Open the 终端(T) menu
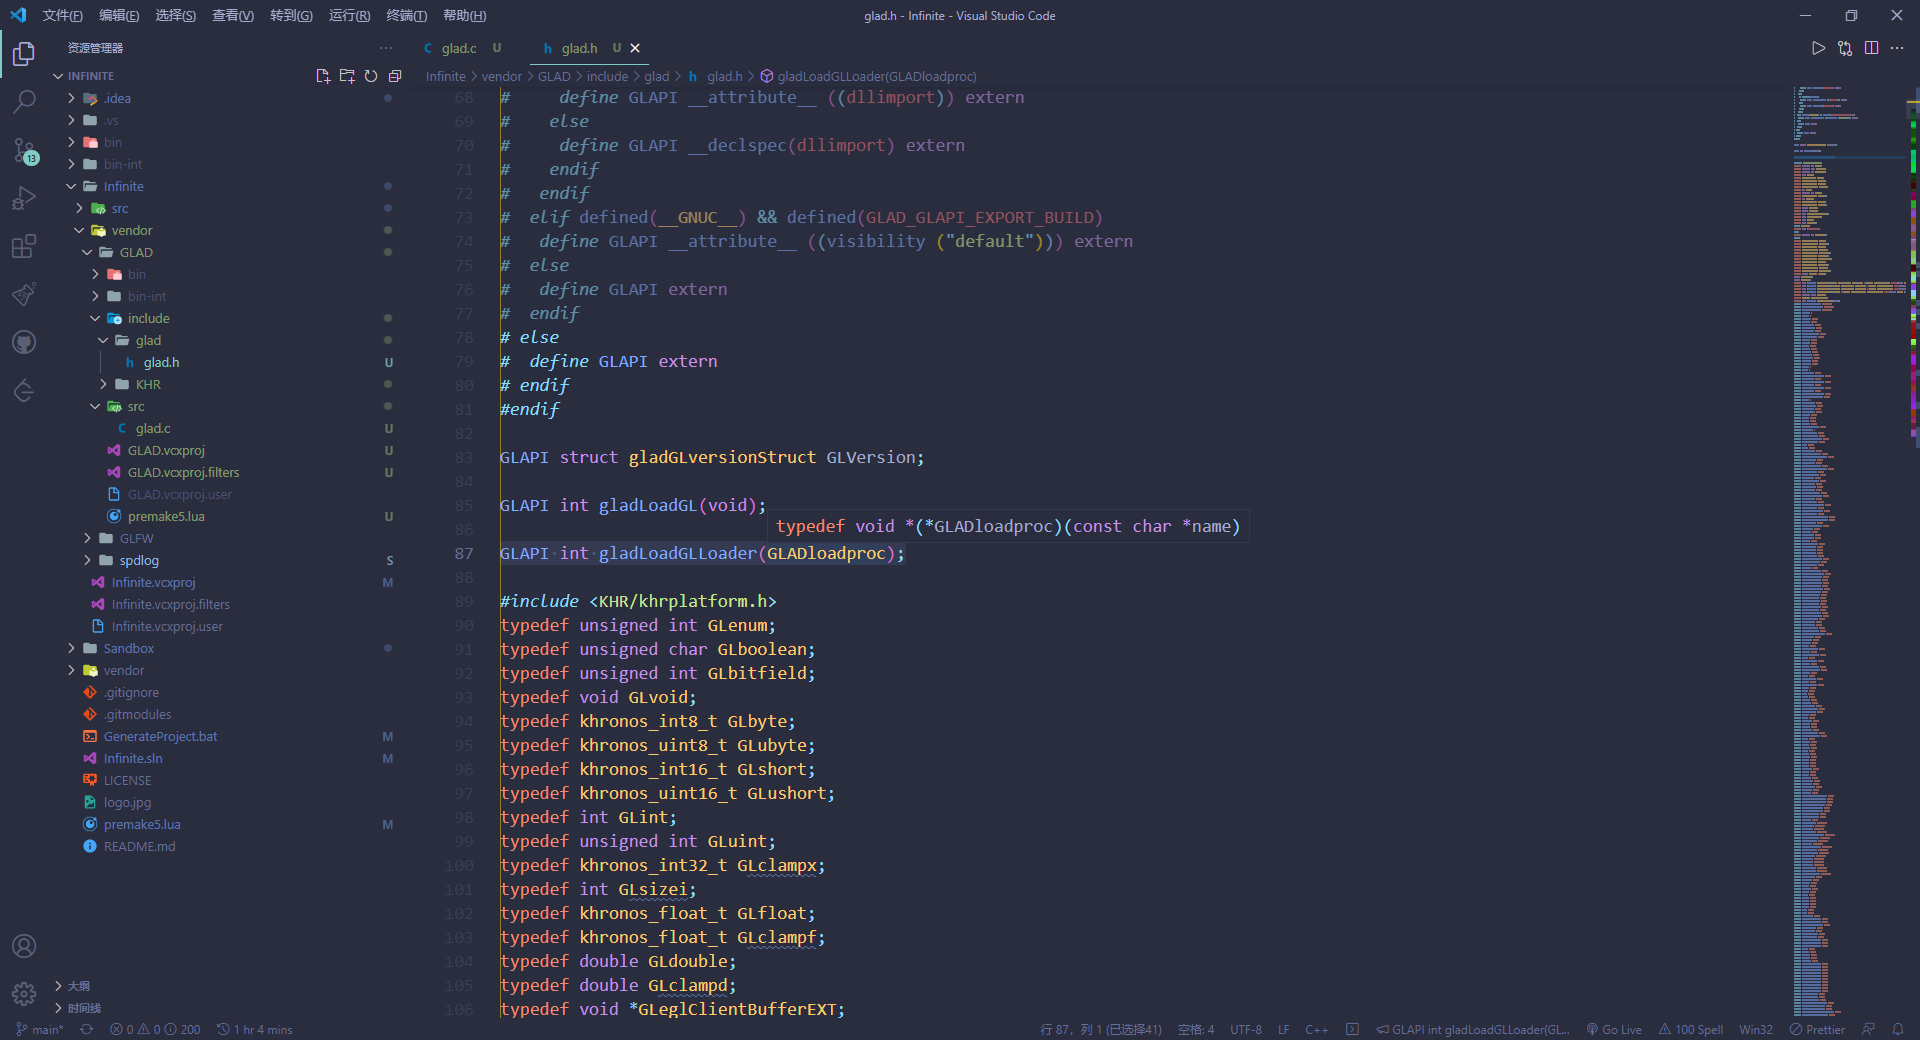 (407, 15)
